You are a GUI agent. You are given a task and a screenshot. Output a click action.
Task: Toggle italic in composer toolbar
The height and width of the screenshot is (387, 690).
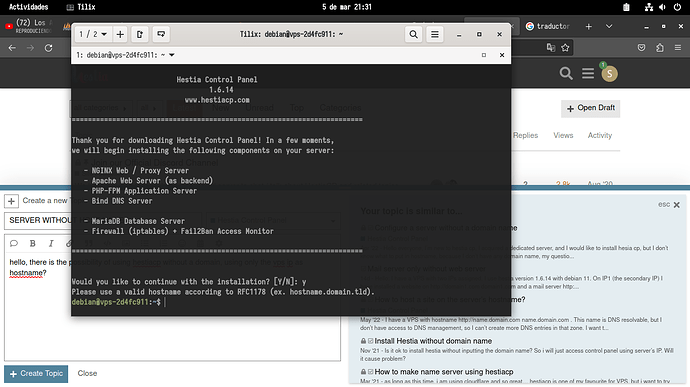click(x=51, y=243)
